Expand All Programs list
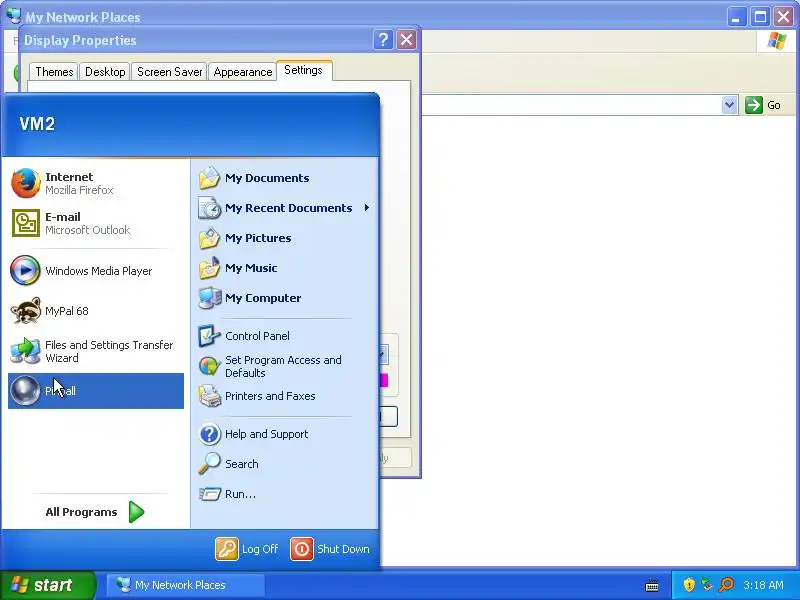 (x=95, y=512)
